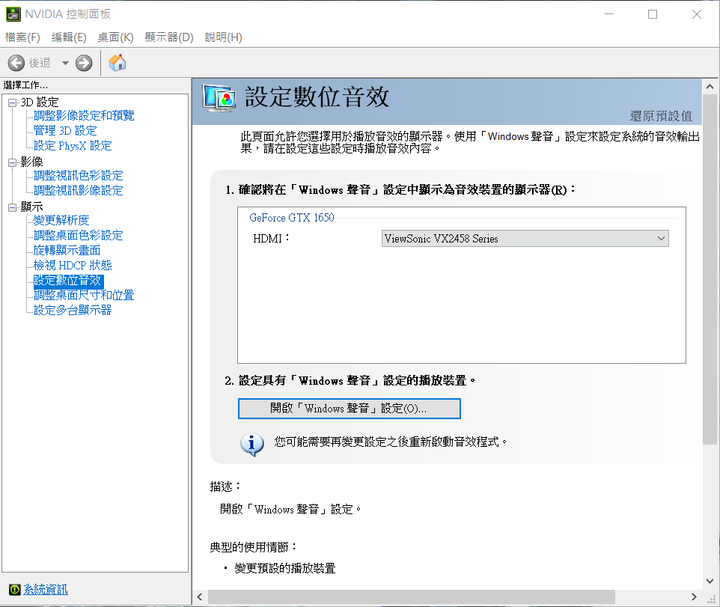
Task: Go to the Home page icon
Action: pyautogui.click(x=118, y=62)
